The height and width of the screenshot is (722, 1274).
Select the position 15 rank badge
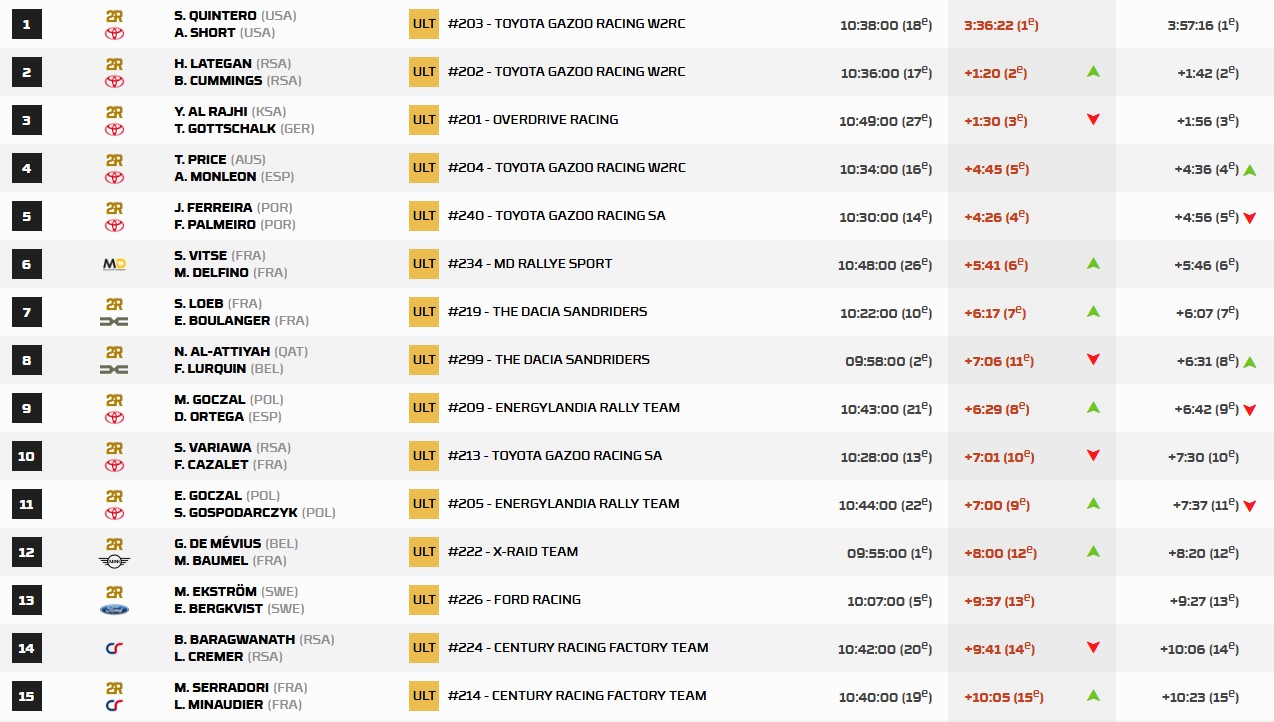coord(27,696)
